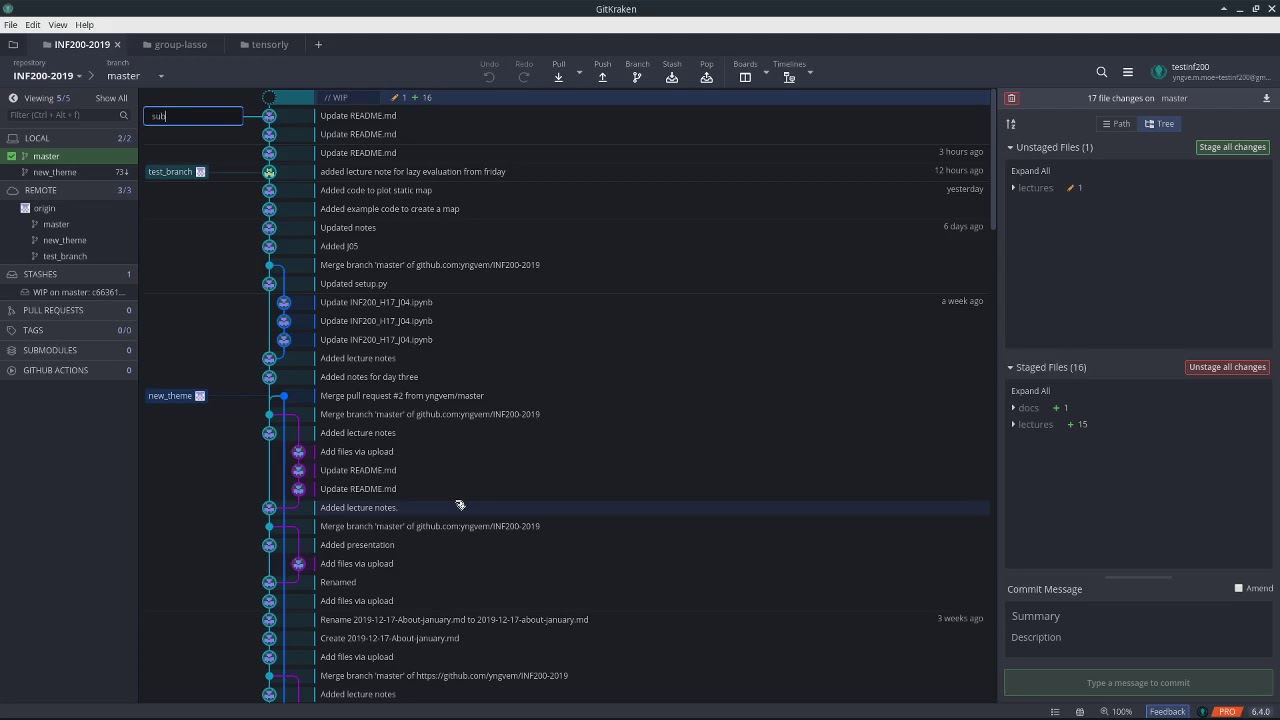Viewport: 1280px width, 720px height.
Task: Open the repository folder icon
Action: click(x=13, y=45)
